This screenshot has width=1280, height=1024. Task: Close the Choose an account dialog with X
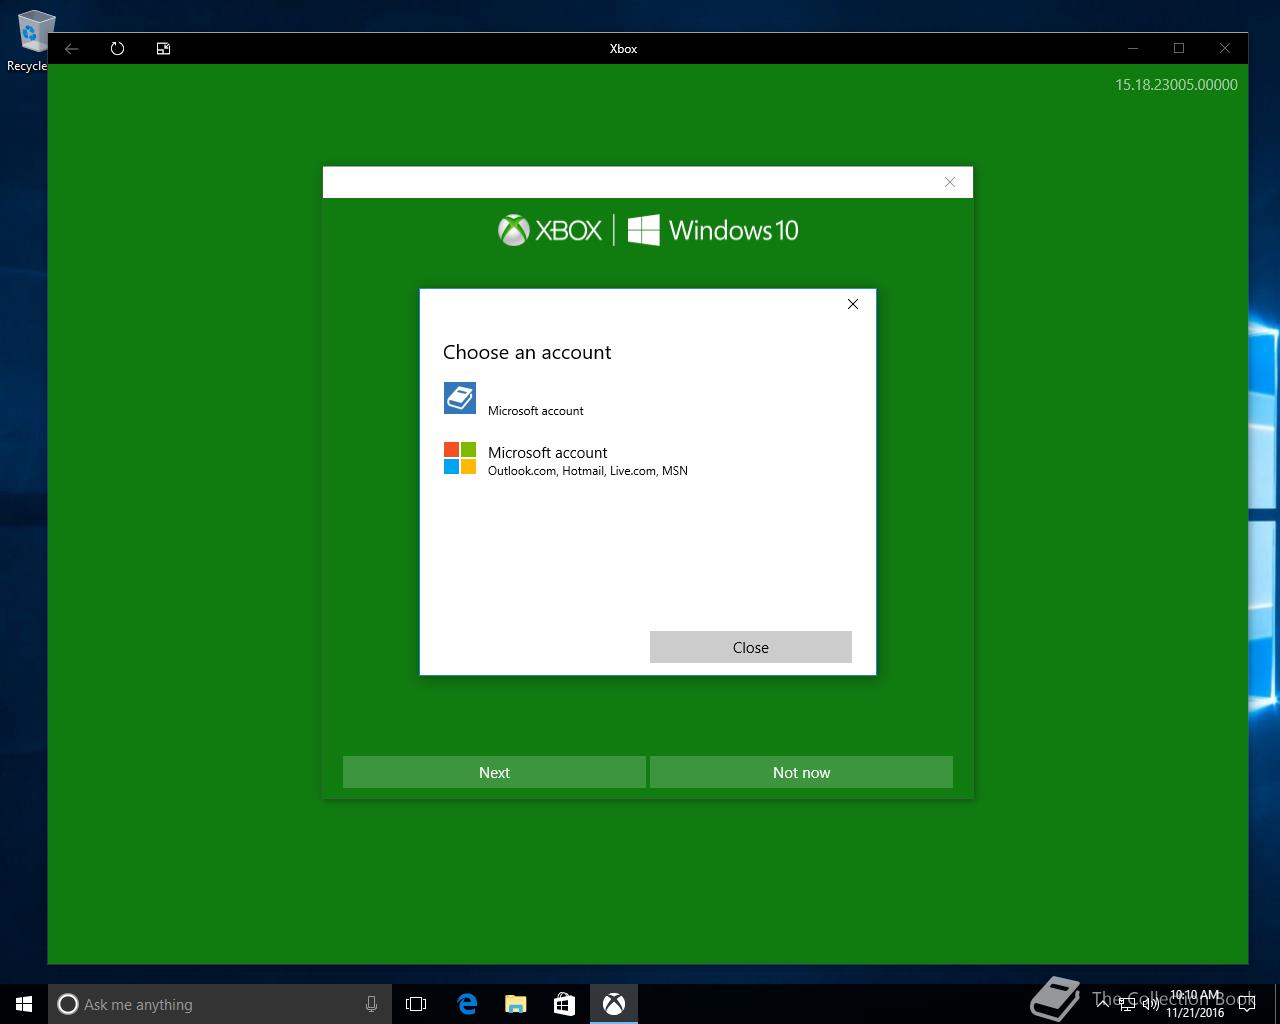pyautogui.click(x=853, y=304)
